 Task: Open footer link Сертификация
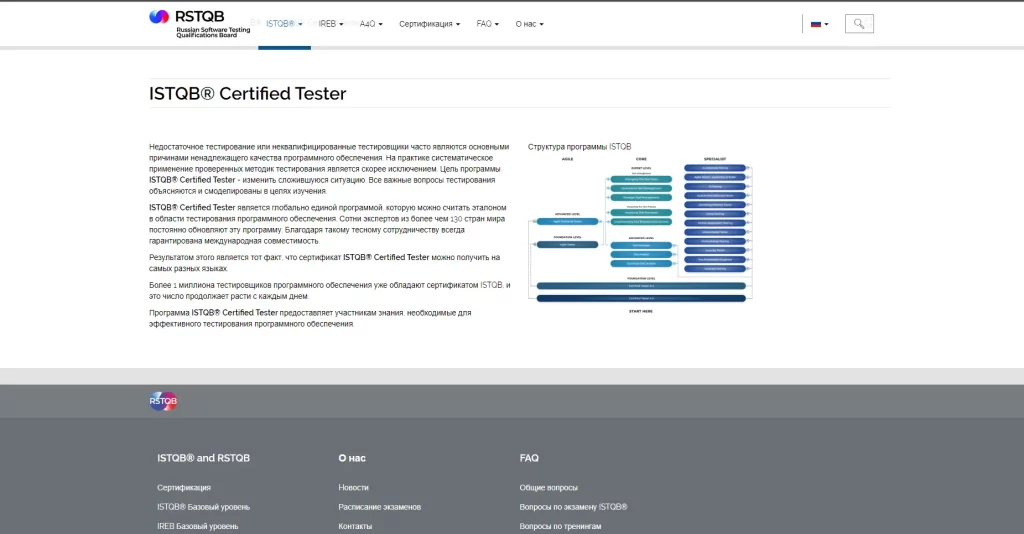tap(184, 488)
